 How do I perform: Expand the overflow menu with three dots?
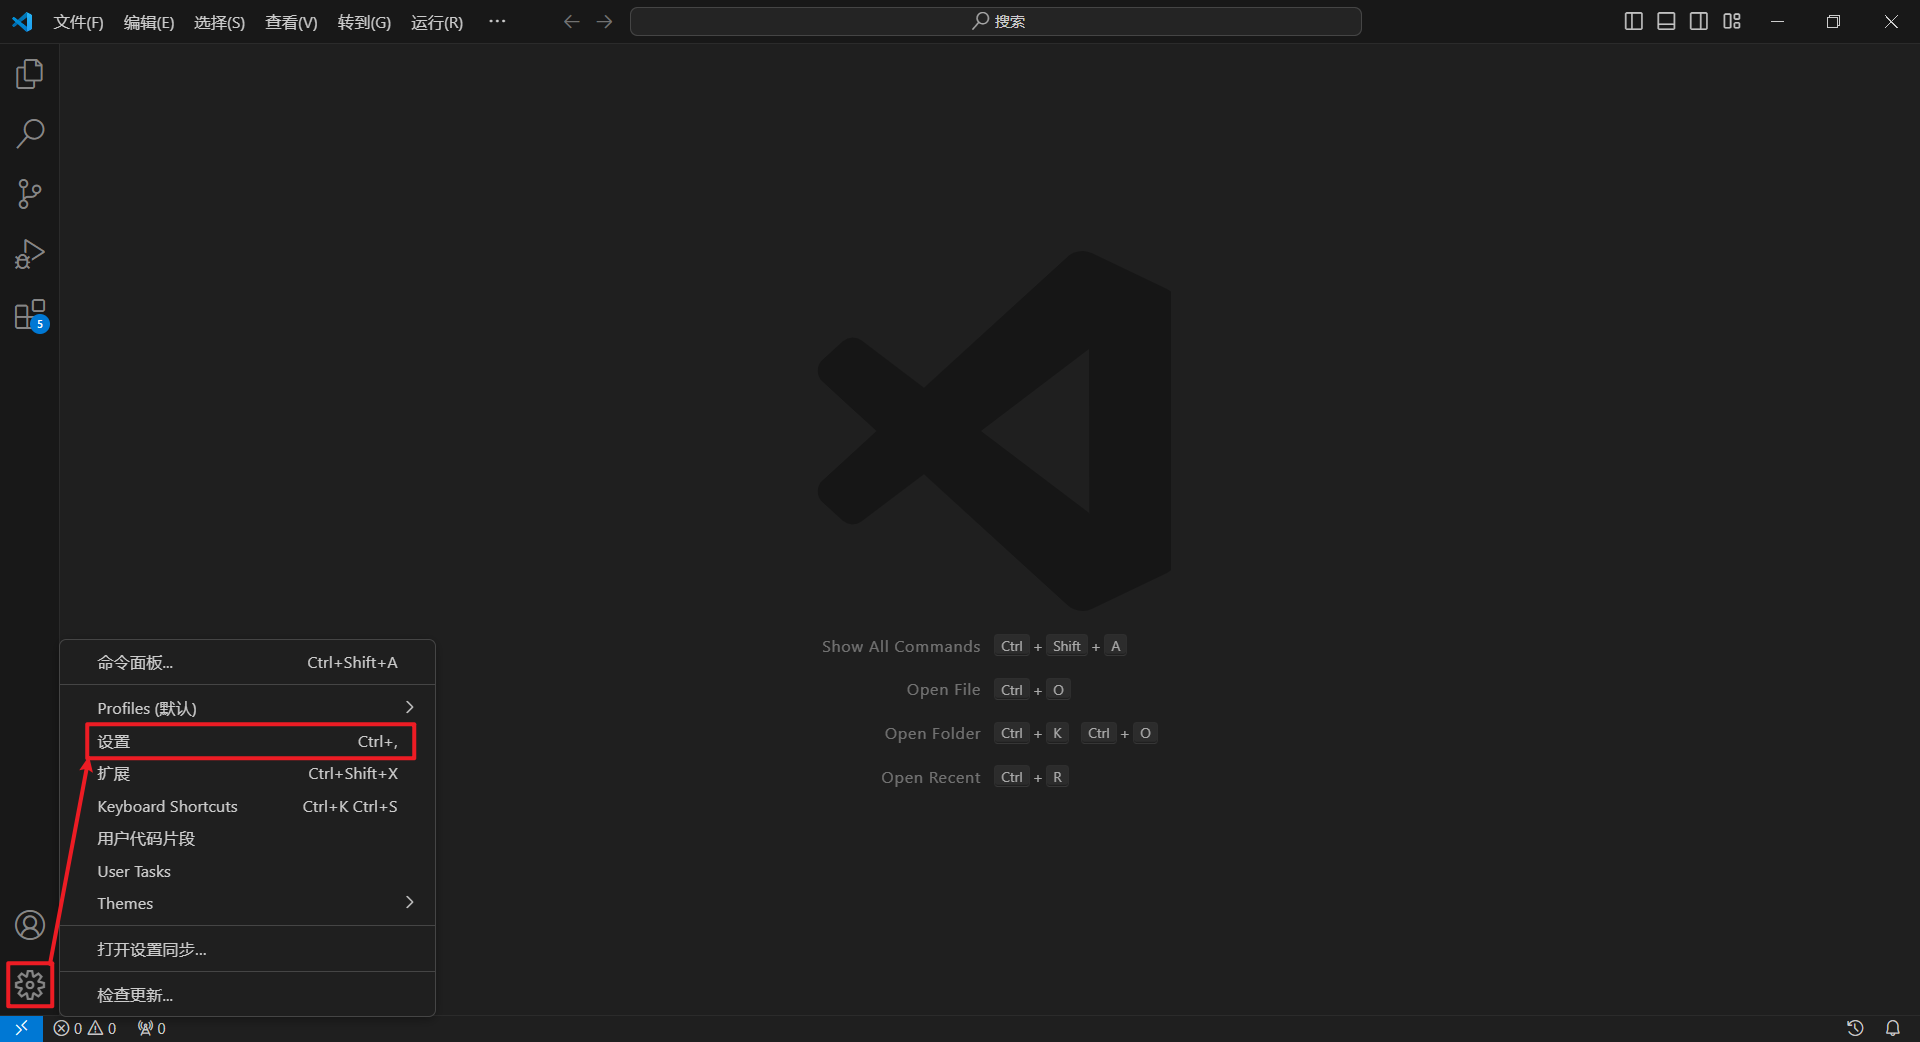pyautogui.click(x=497, y=22)
